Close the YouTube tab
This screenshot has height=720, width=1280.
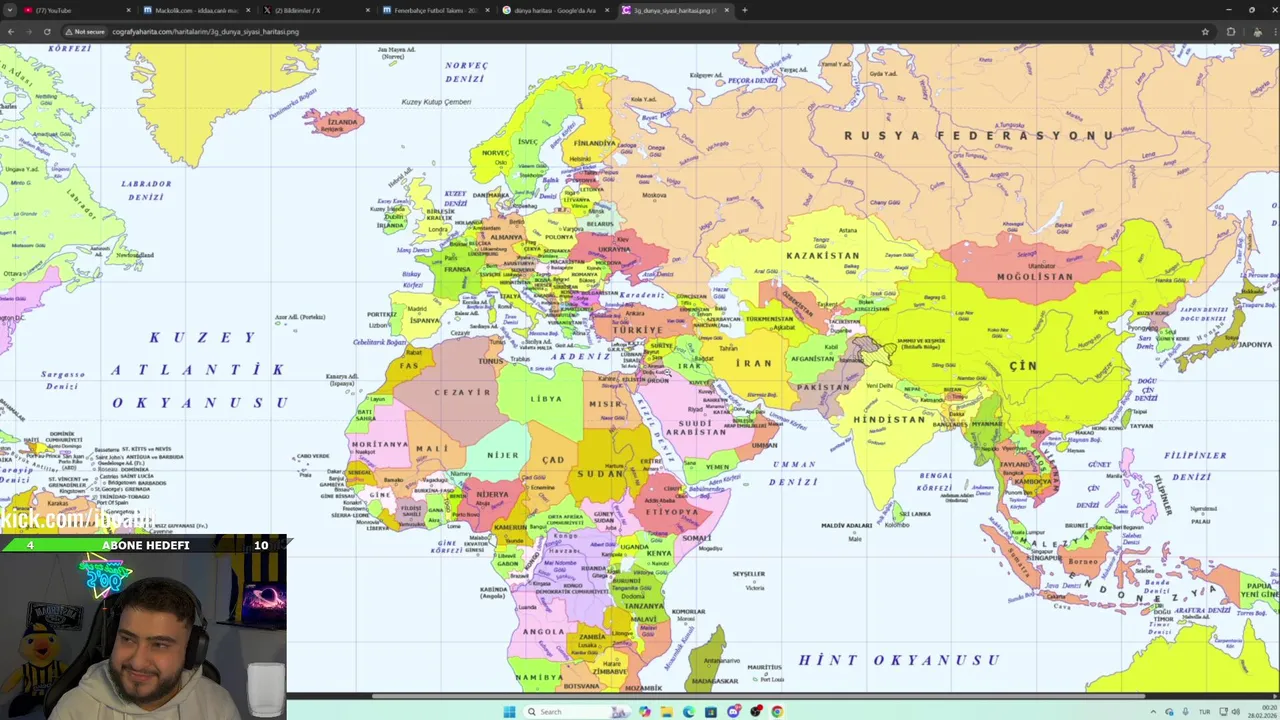click(x=128, y=10)
